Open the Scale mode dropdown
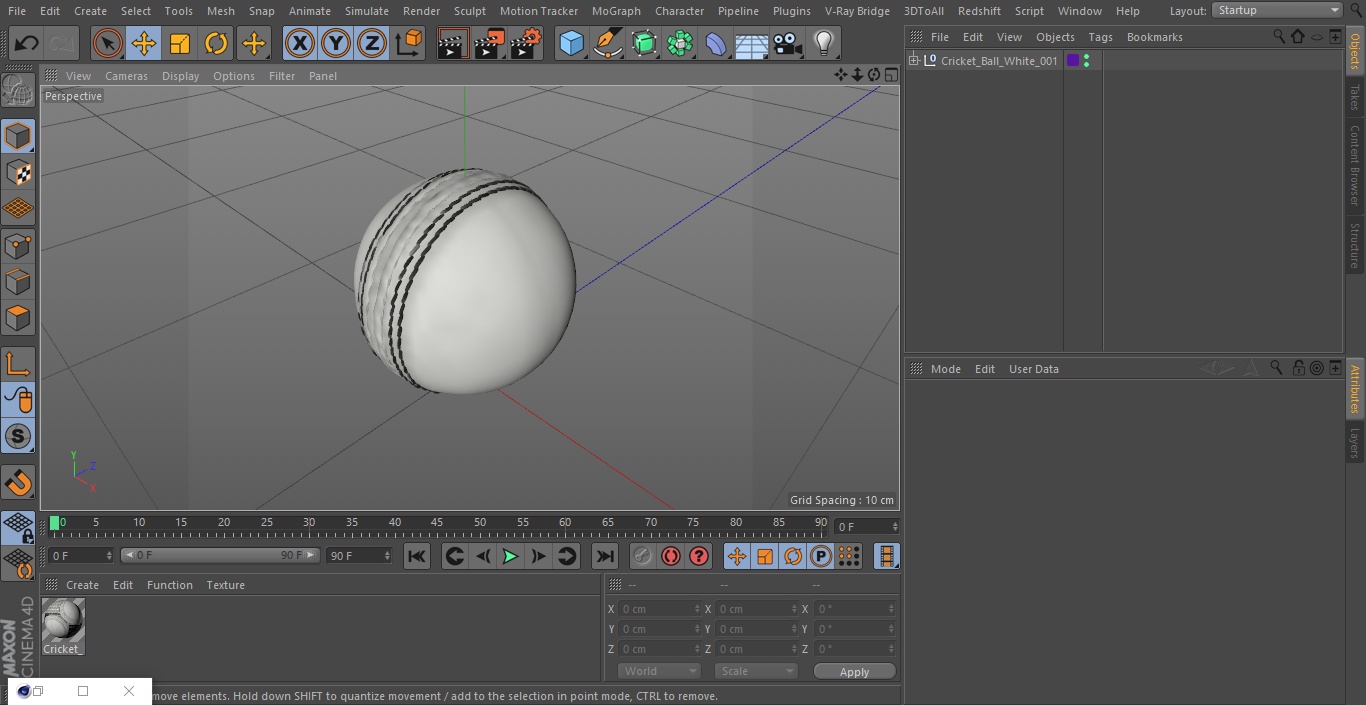1366x705 pixels. point(756,671)
